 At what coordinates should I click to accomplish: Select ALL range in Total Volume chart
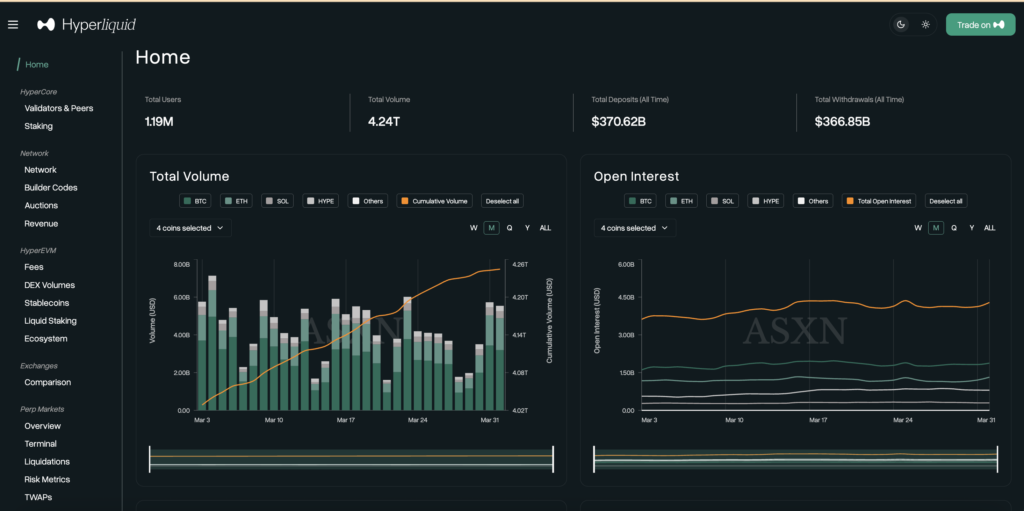pyautogui.click(x=545, y=228)
